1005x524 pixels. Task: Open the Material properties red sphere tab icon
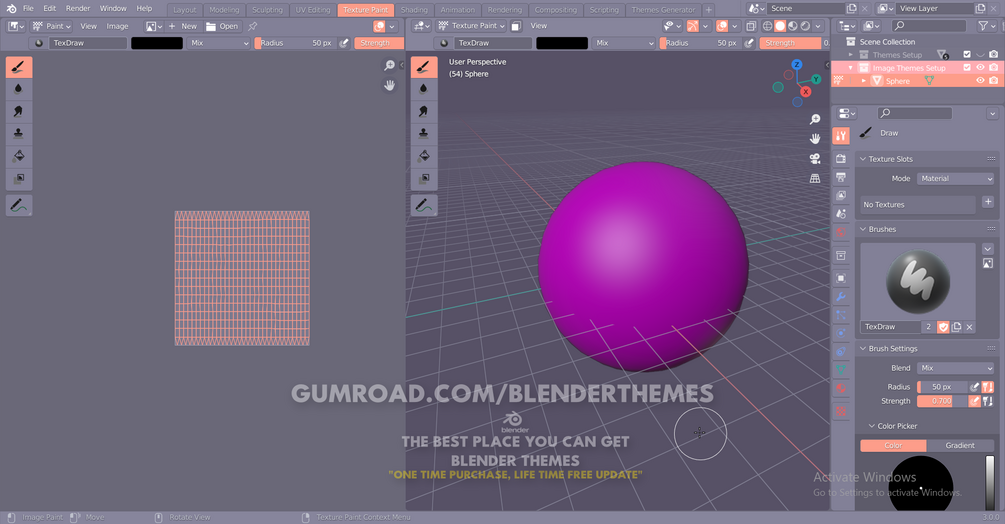click(x=841, y=388)
